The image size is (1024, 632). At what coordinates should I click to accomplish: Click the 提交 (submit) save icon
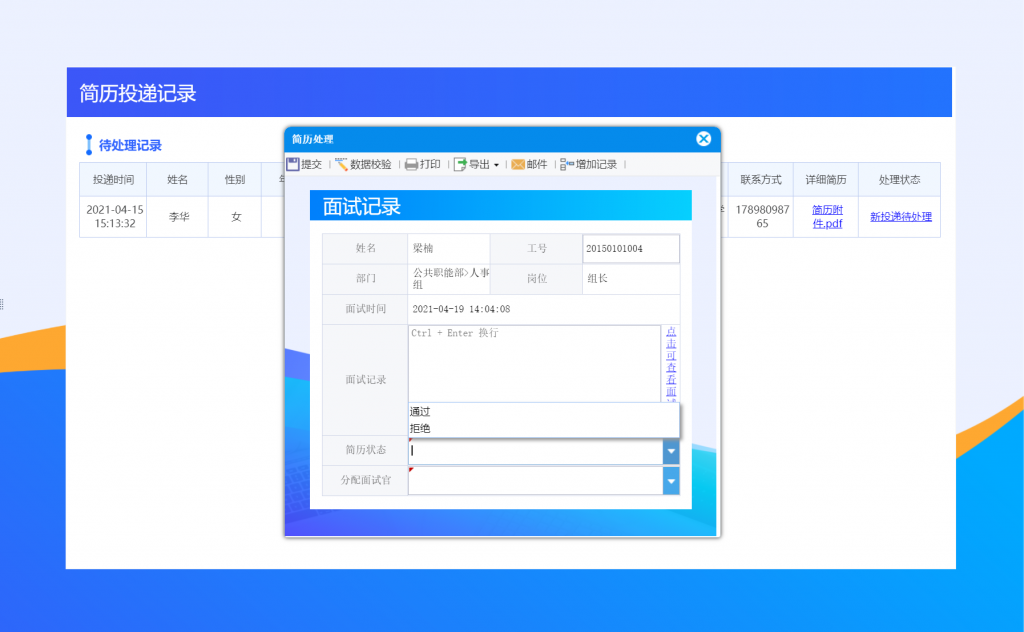[x=294, y=164]
